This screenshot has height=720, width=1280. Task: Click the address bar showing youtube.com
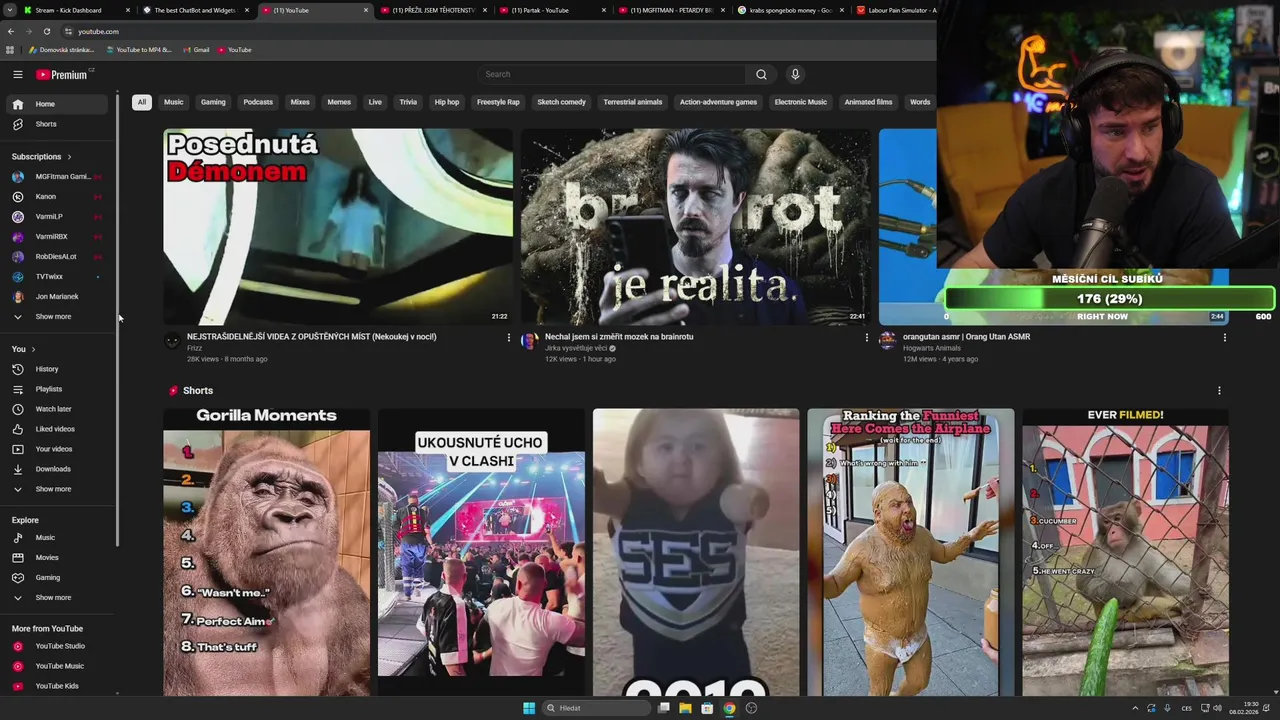(500, 31)
